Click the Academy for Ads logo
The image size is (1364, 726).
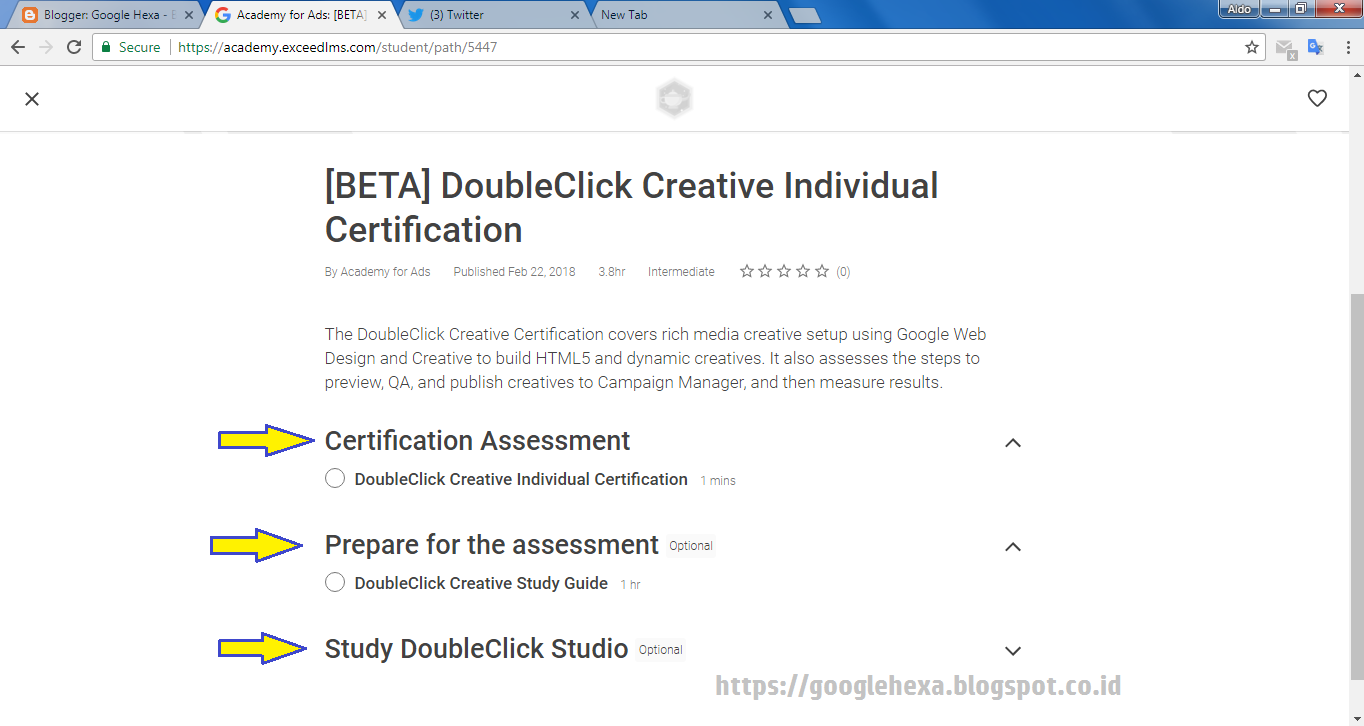click(674, 99)
